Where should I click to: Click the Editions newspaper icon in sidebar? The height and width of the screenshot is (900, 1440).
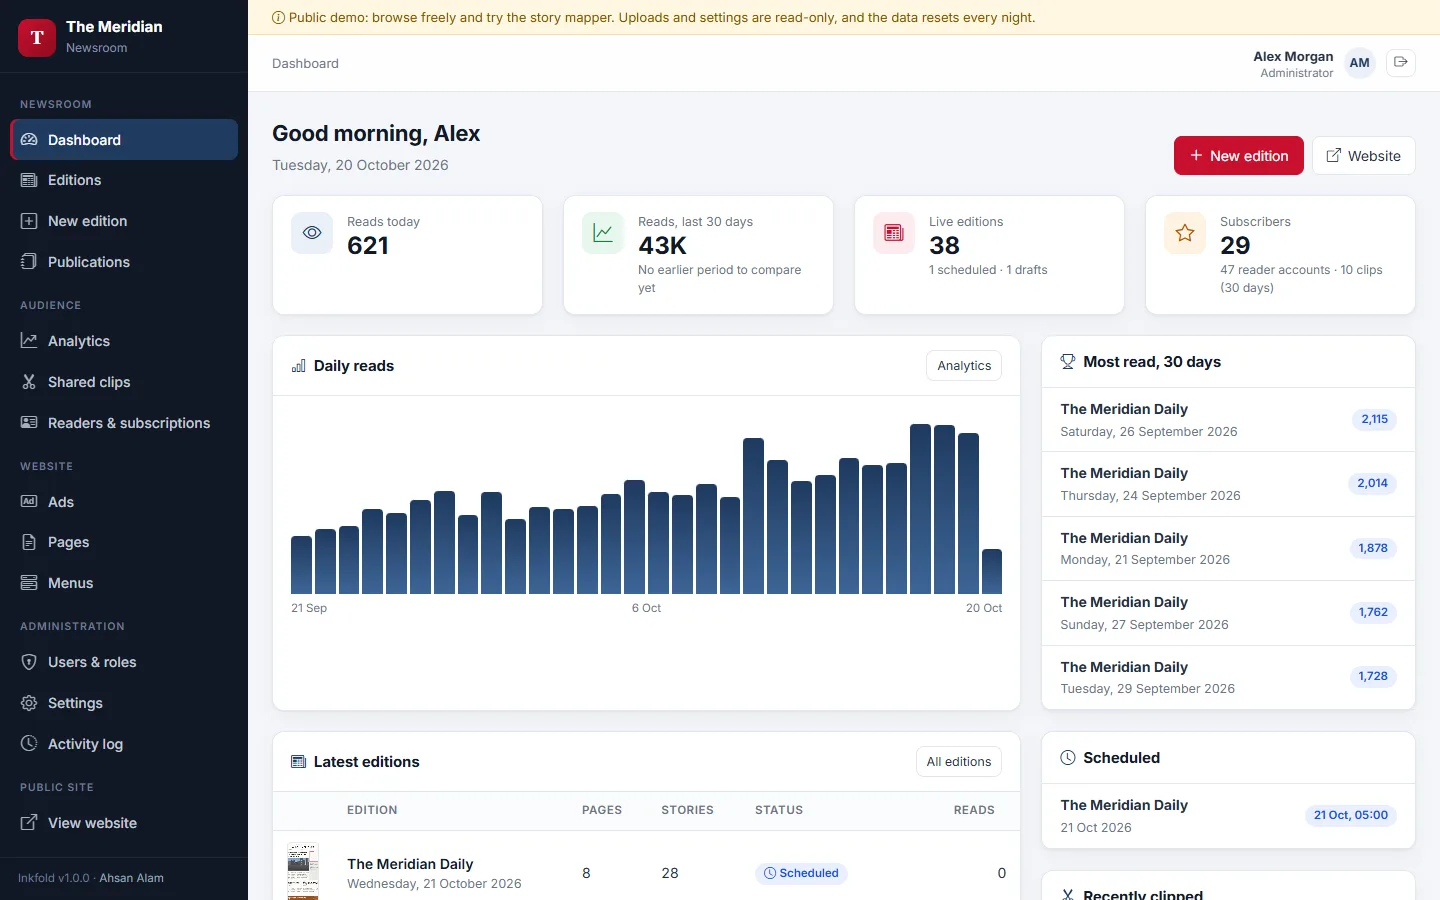(29, 180)
